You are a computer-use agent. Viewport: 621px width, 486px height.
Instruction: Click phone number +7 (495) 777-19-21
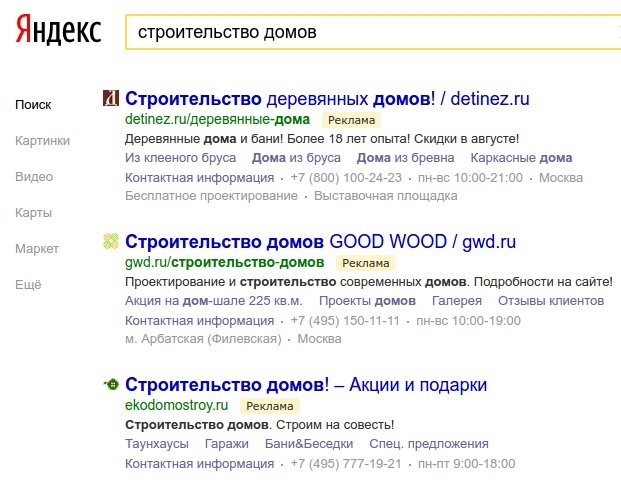346,464
